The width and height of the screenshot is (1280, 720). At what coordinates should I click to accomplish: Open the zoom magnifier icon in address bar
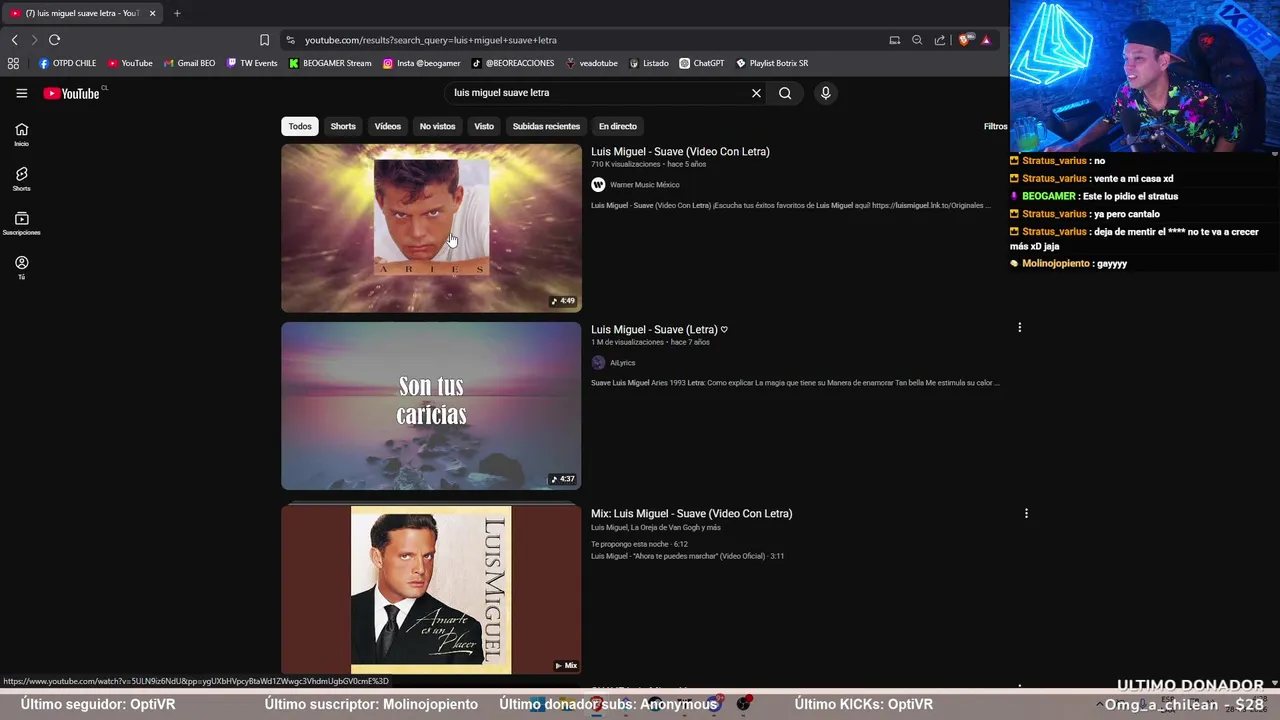click(x=917, y=40)
